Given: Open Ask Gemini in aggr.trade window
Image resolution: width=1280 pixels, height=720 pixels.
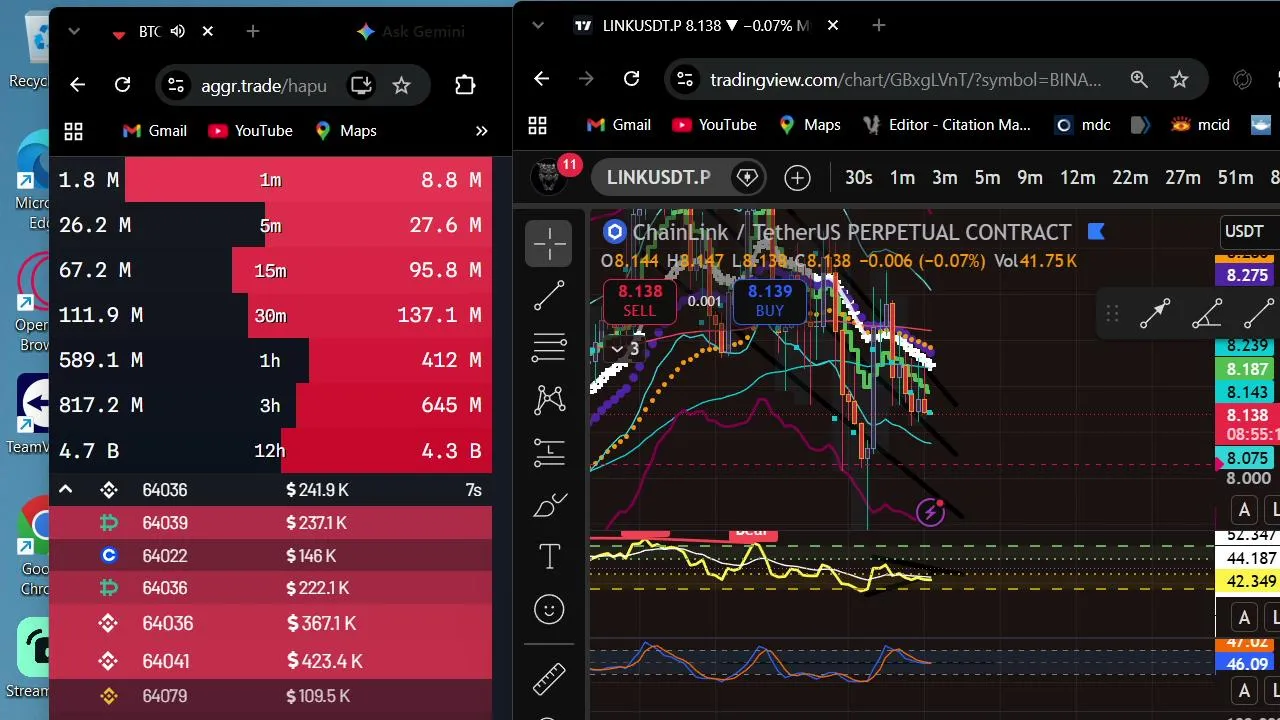Looking at the screenshot, I should 411,31.
